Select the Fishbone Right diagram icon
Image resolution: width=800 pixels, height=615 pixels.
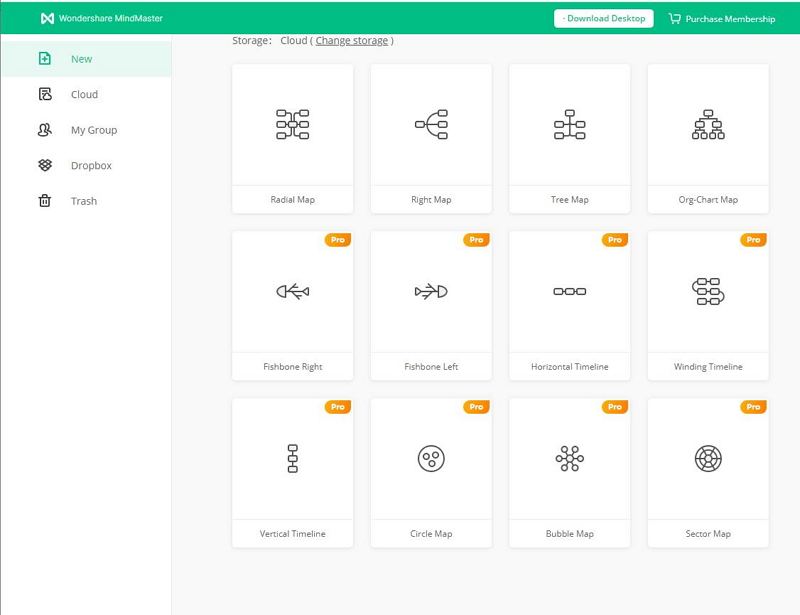(x=292, y=291)
